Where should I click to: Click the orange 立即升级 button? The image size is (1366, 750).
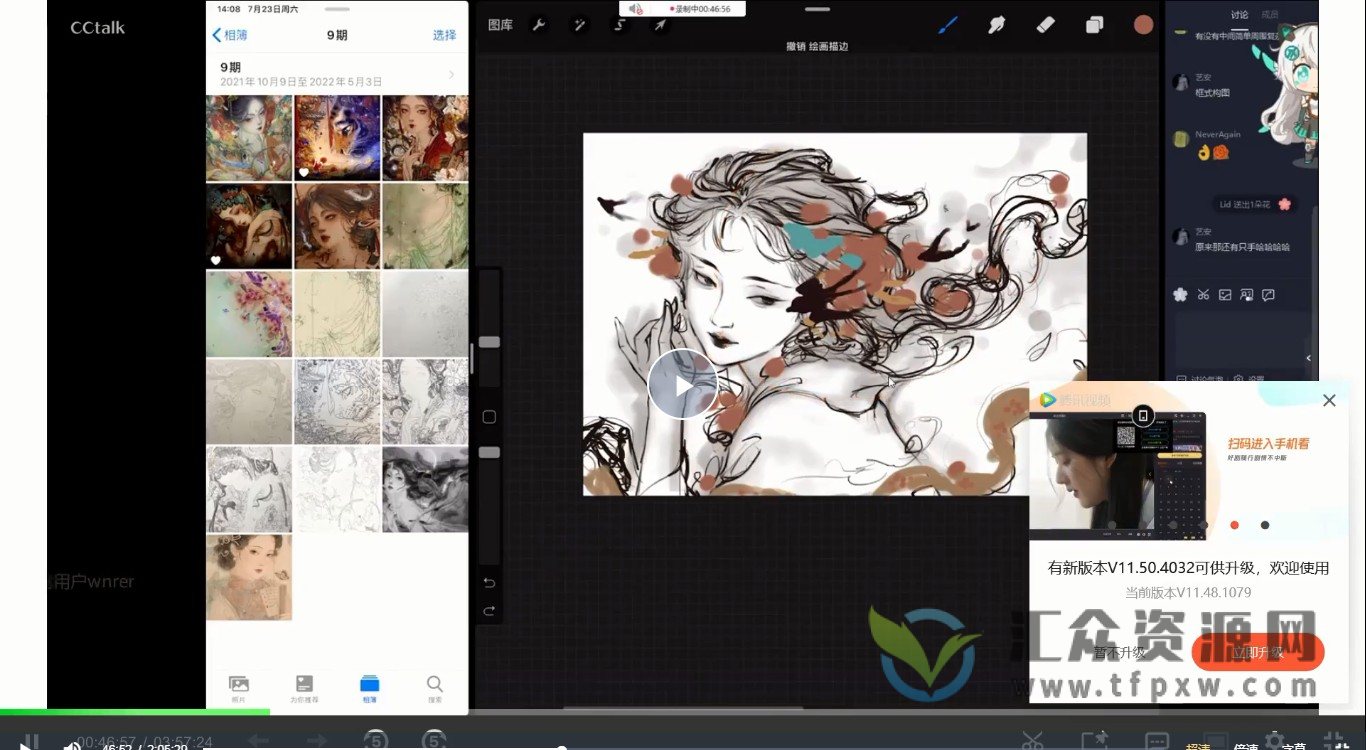[x=1258, y=652]
